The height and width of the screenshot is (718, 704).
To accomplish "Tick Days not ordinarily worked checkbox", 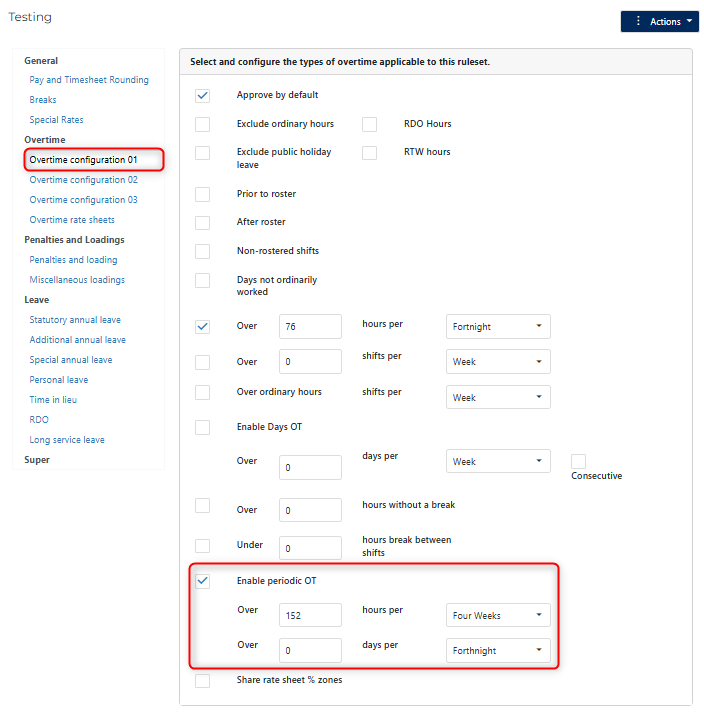I will (202, 280).
